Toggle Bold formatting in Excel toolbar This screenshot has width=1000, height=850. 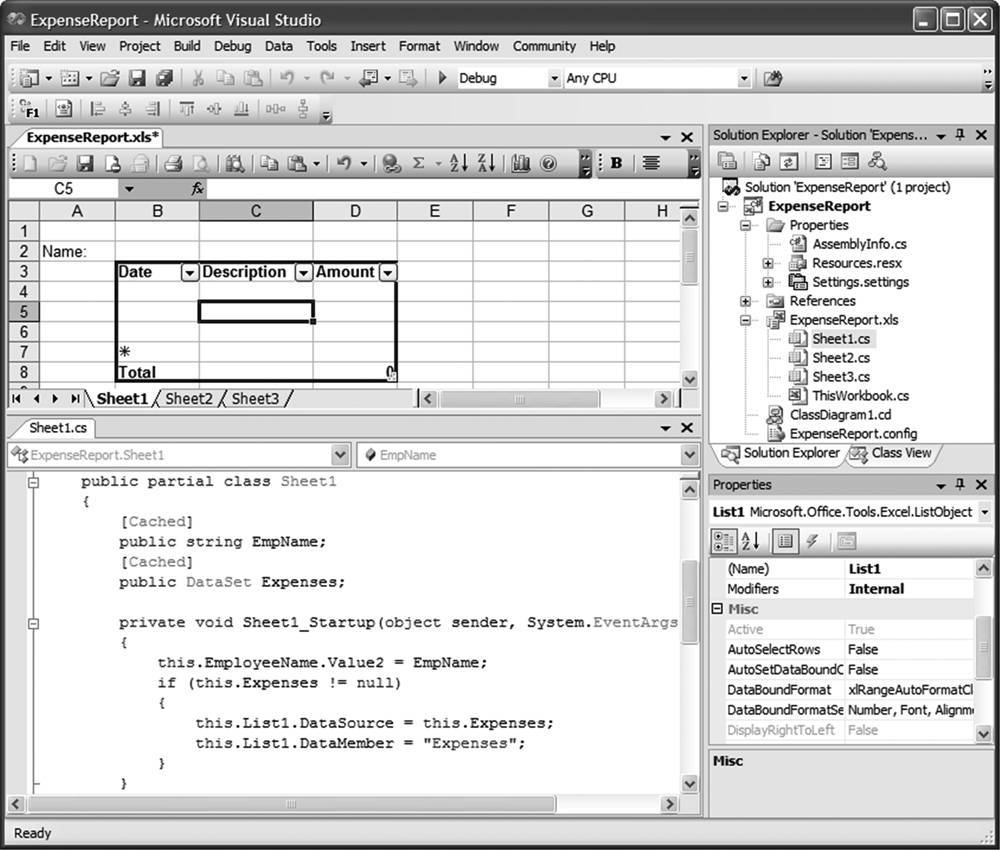click(616, 163)
